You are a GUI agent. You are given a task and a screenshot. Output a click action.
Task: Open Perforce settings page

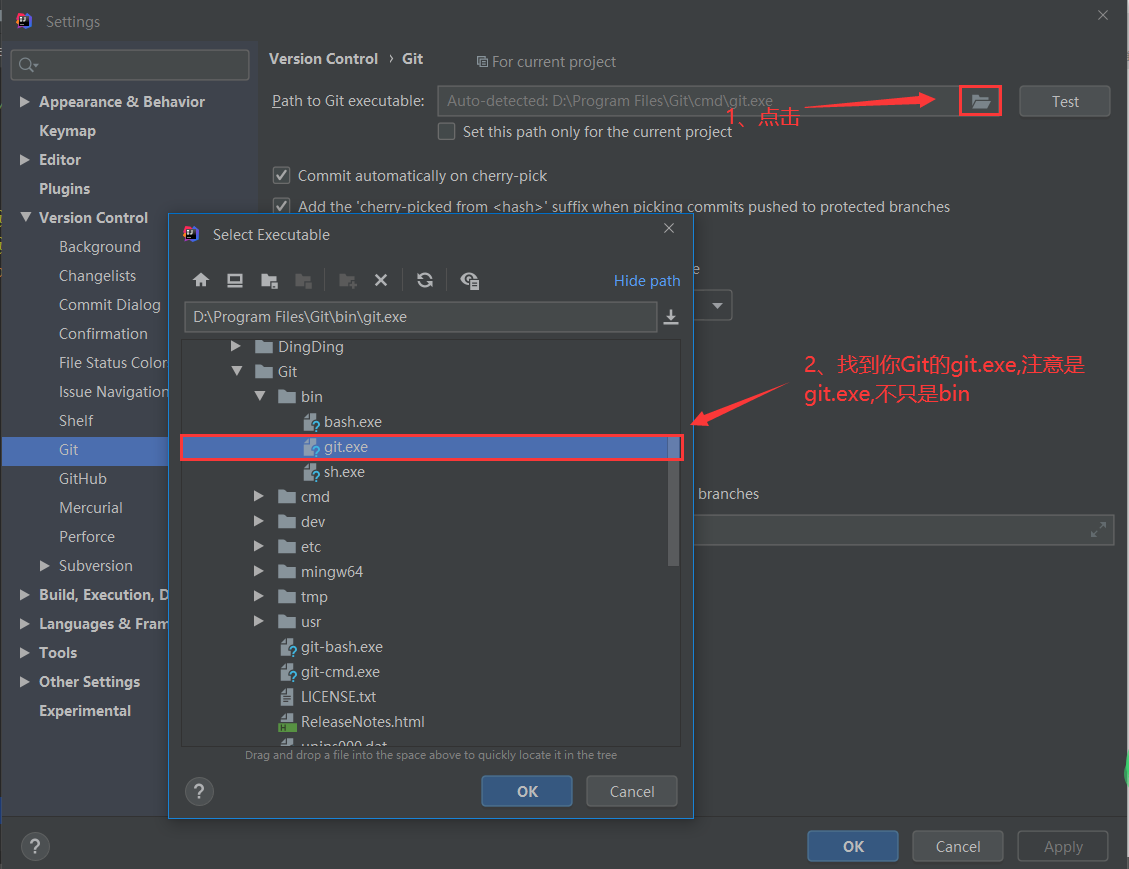coord(86,536)
